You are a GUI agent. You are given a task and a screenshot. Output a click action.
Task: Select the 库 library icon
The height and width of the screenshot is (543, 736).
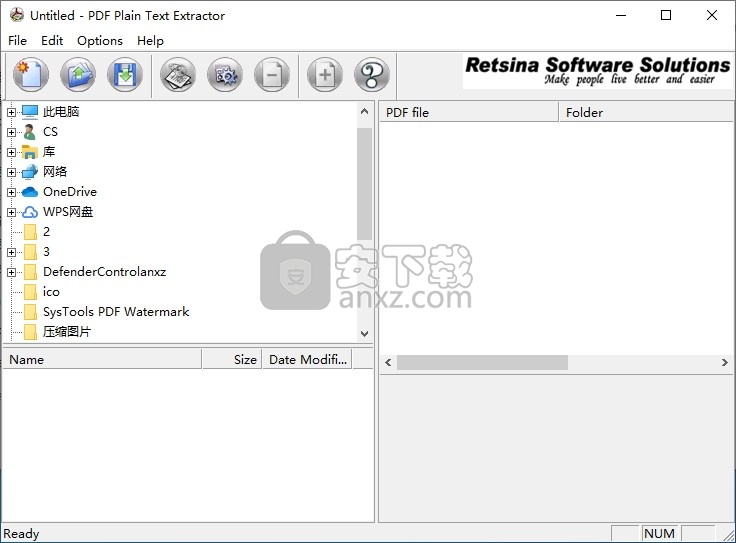pos(30,152)
